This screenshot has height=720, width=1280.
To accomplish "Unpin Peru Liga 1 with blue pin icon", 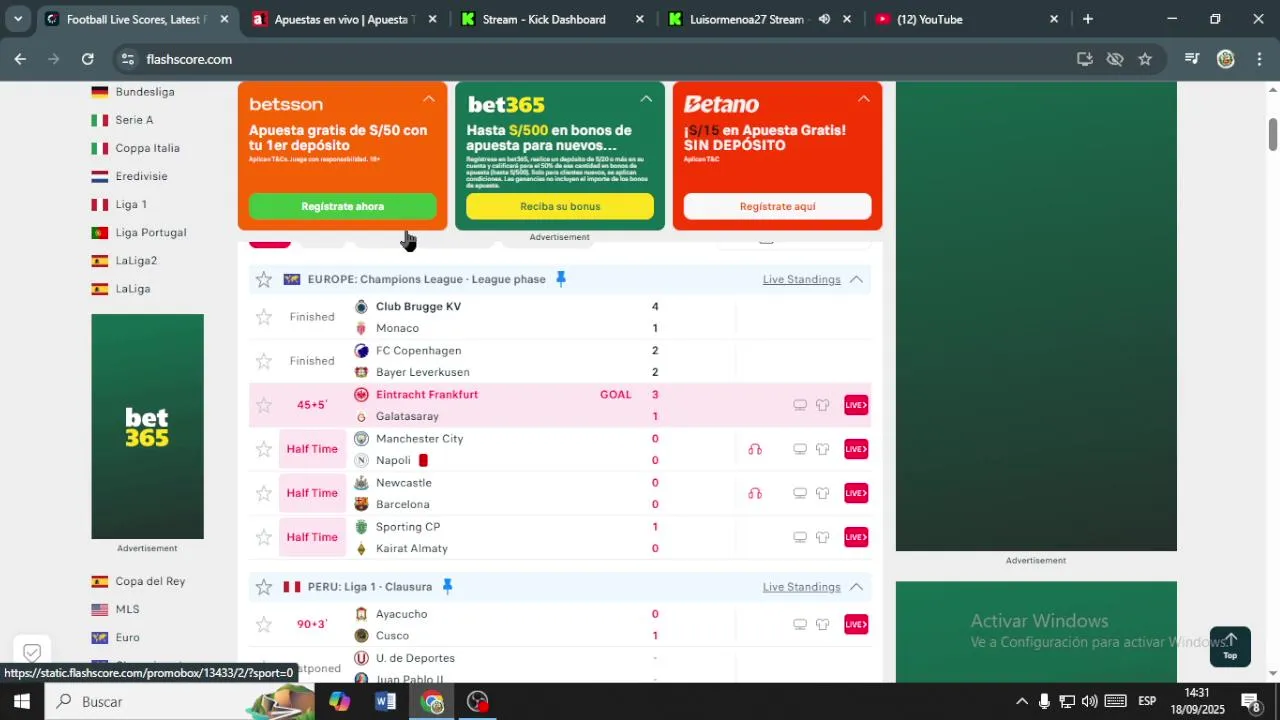I will [x=447, y=587].
